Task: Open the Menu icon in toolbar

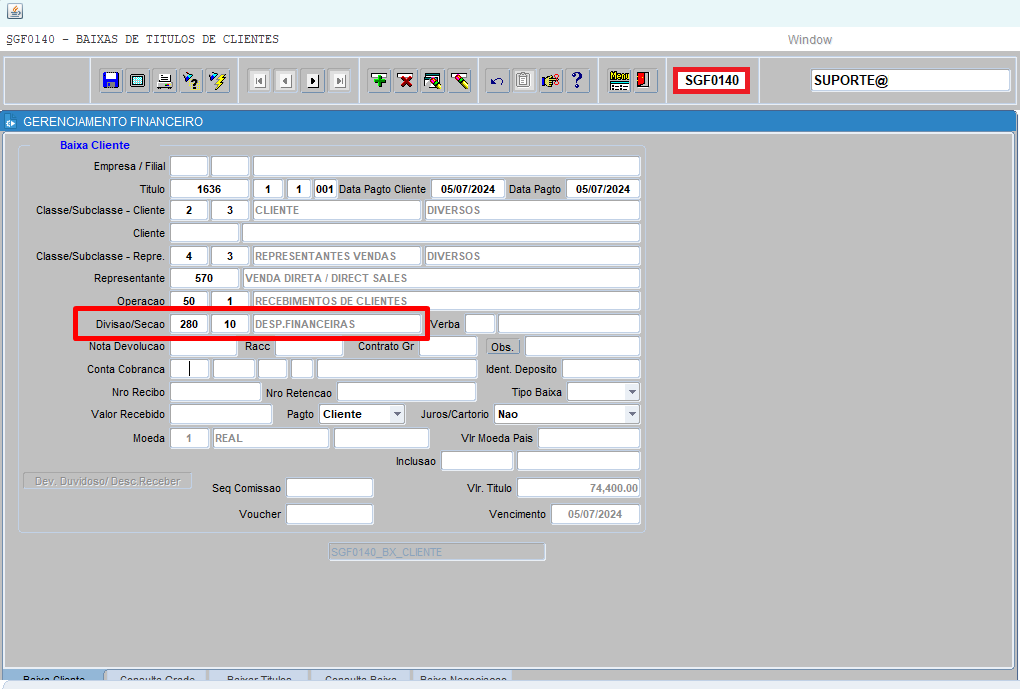Action: point(620,81)
